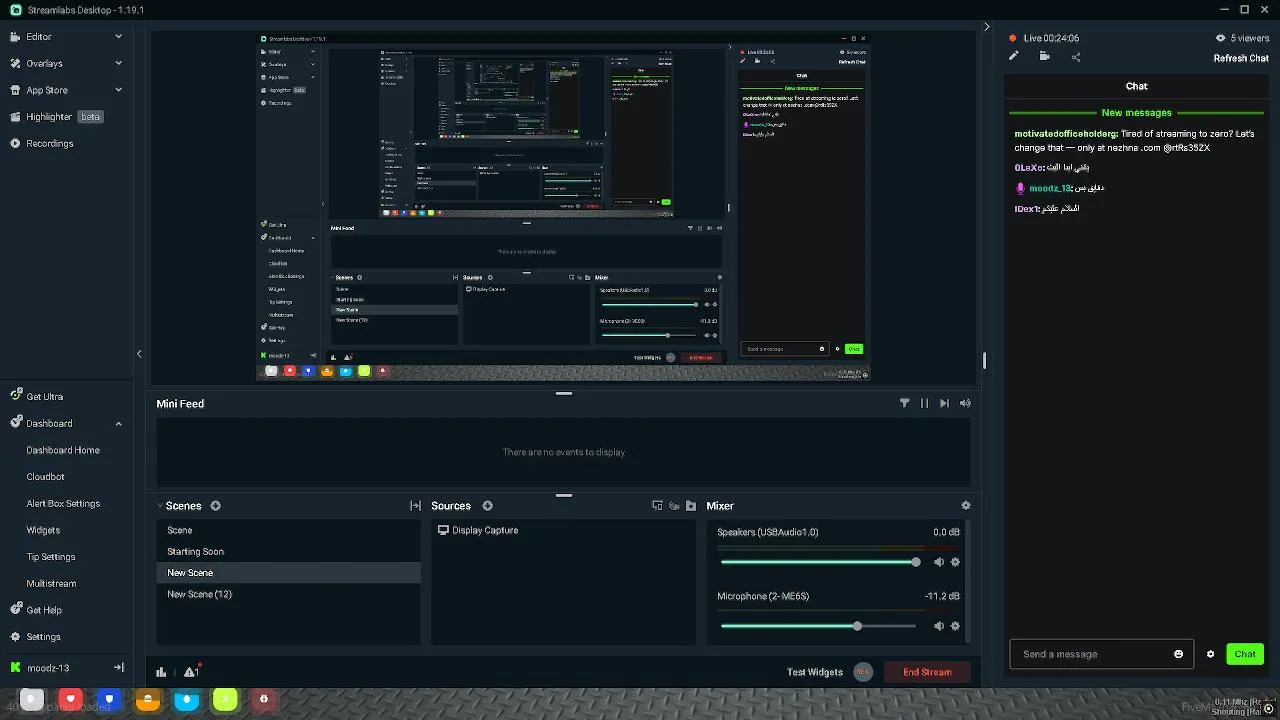Screen dimensions: 1280x720
Task: Expand the Editor menu chevron
Action: [118, 37]
